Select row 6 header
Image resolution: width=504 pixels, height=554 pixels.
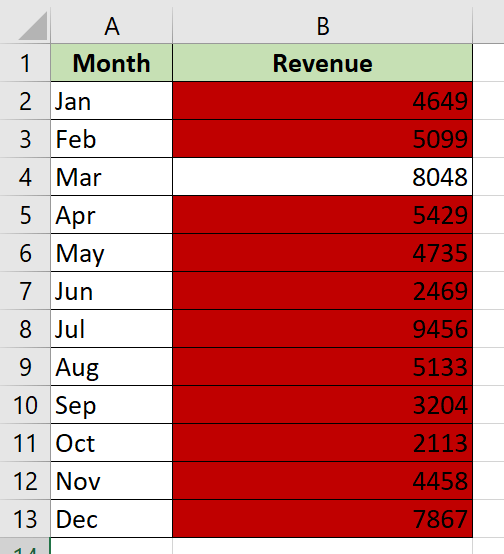coord(25,253)
